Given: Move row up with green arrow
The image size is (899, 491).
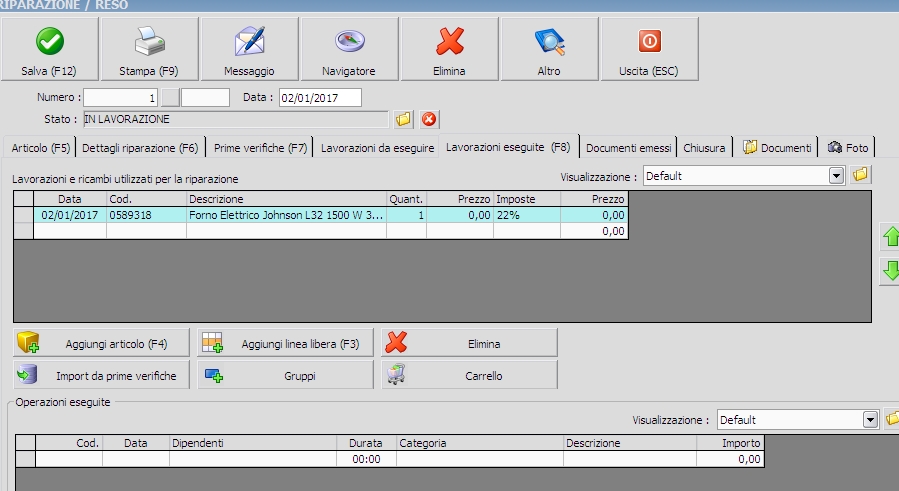Looking at the screenshot, I should pyautogui.click(x=890, y=237).
